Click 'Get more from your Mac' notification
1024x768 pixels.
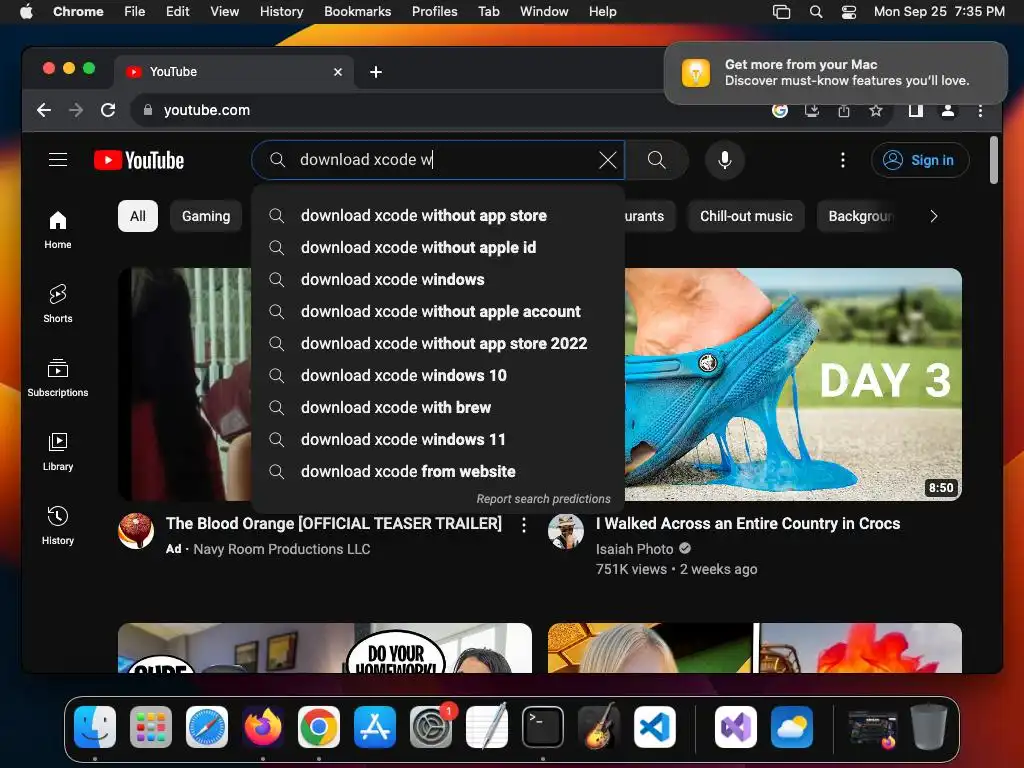(835, 72)
